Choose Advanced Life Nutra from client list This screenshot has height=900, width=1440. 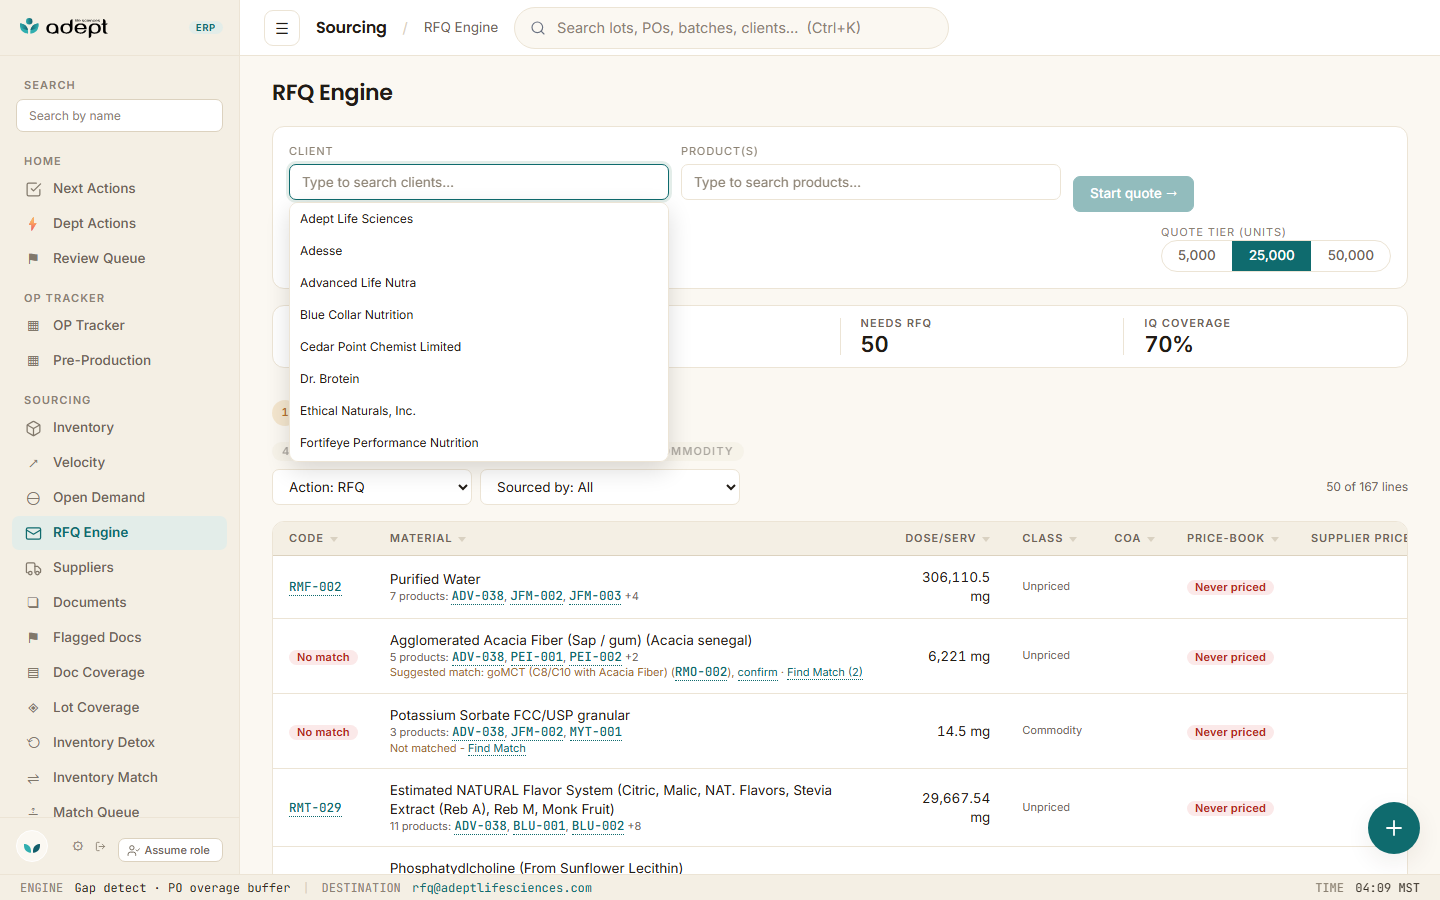479,283
